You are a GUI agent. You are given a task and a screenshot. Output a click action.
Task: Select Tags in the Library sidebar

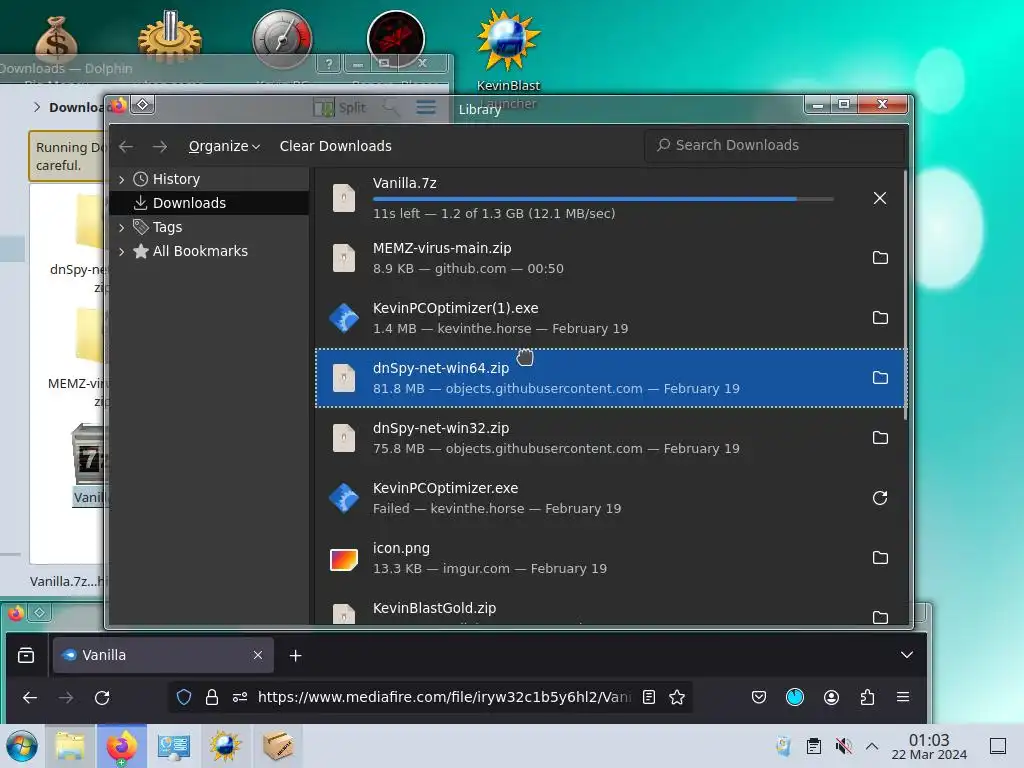pyautogui.click(x=209, y=227)
